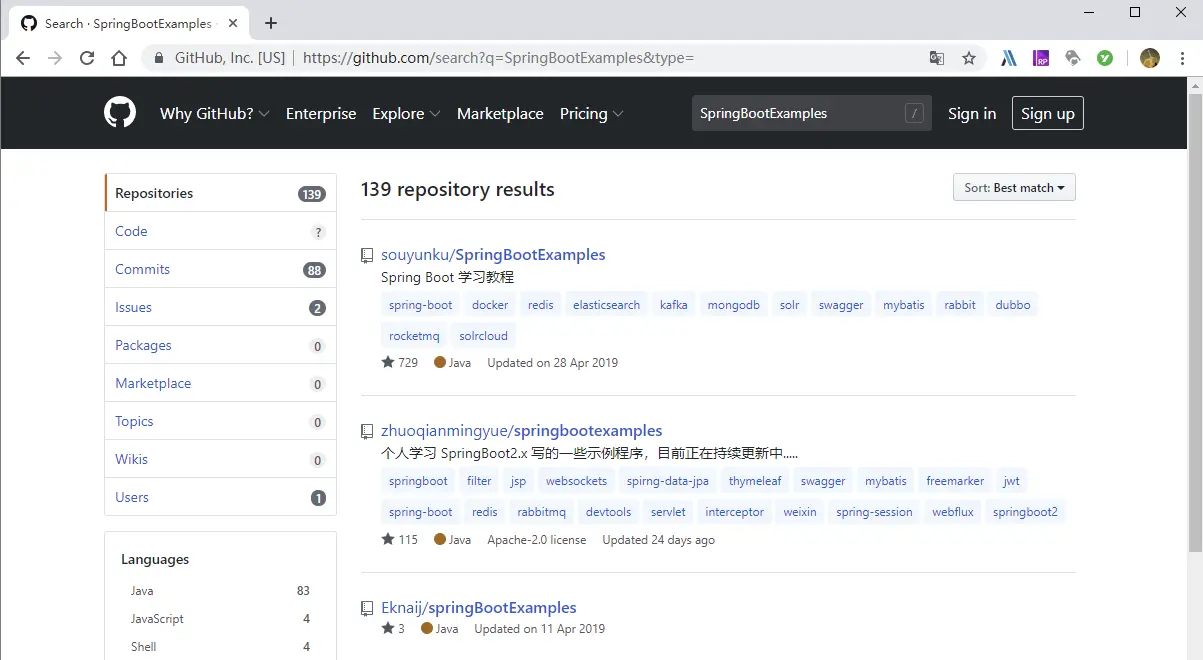The image size is (1203, 660).
Task: Click the 3 stars count
Action: click(393, 629)
